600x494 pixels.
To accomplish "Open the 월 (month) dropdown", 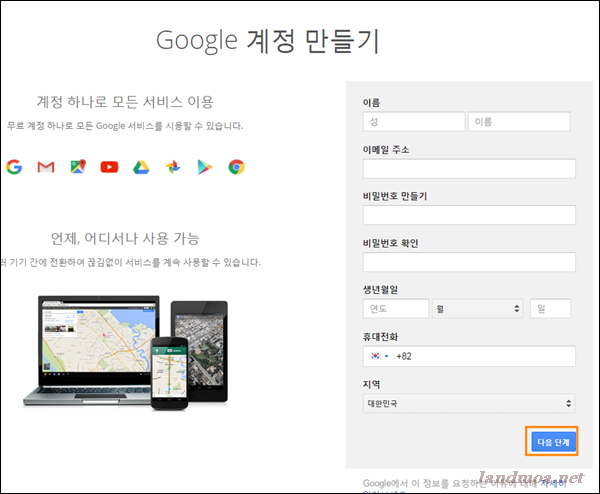I will point(478,308).
